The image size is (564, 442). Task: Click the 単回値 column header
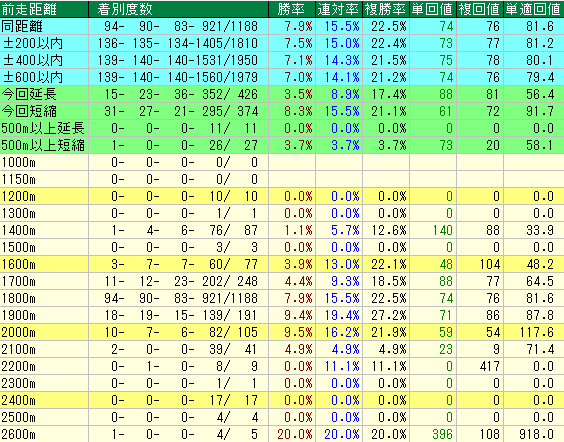click(x=433, y=9)
